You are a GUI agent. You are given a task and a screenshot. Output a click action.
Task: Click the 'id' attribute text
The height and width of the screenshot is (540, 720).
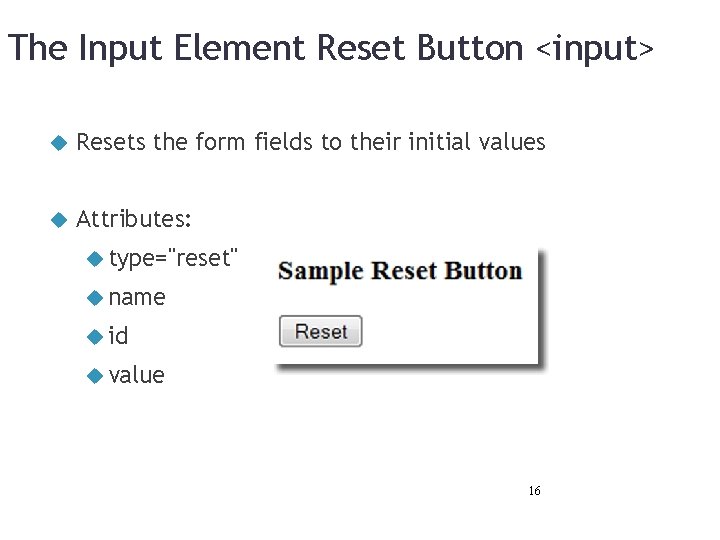coord(119,336)
